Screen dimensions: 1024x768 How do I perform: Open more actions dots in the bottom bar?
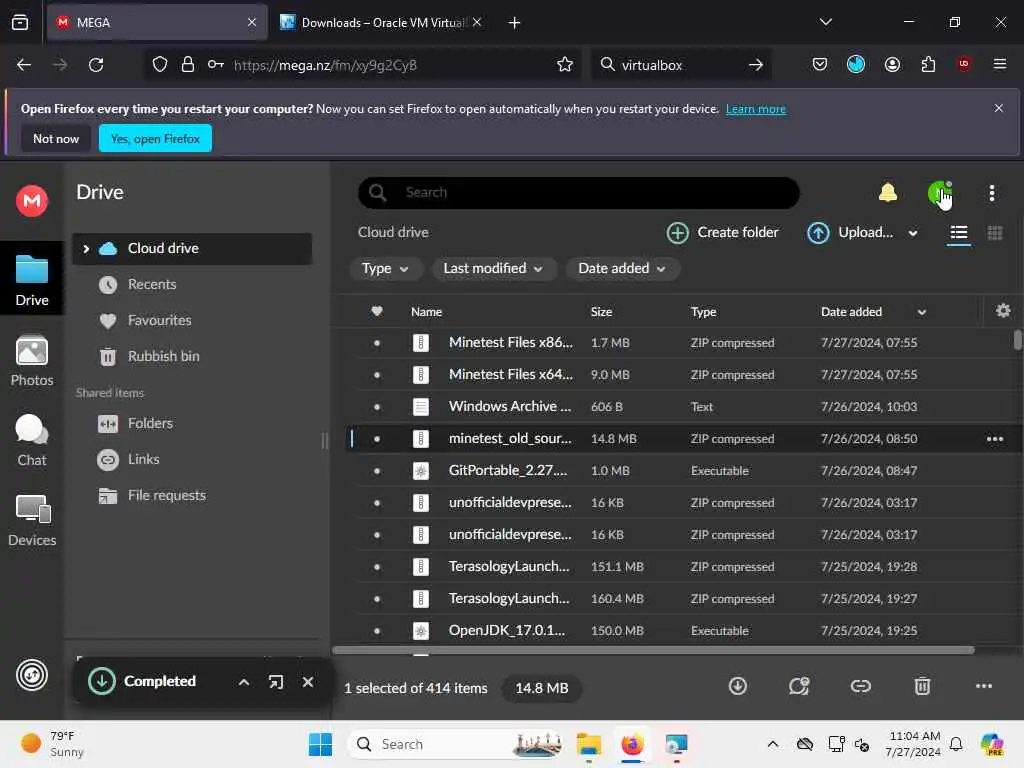[984, 686]
